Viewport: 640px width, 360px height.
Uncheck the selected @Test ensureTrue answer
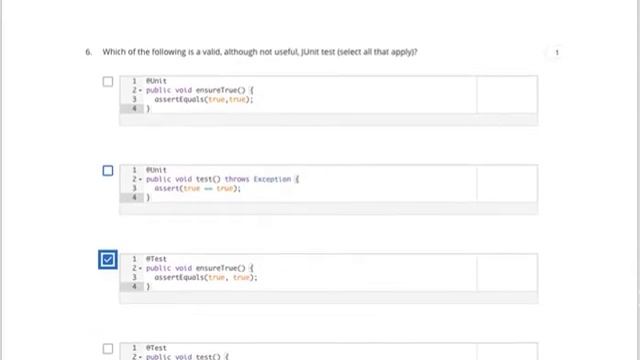pos(108,260)
